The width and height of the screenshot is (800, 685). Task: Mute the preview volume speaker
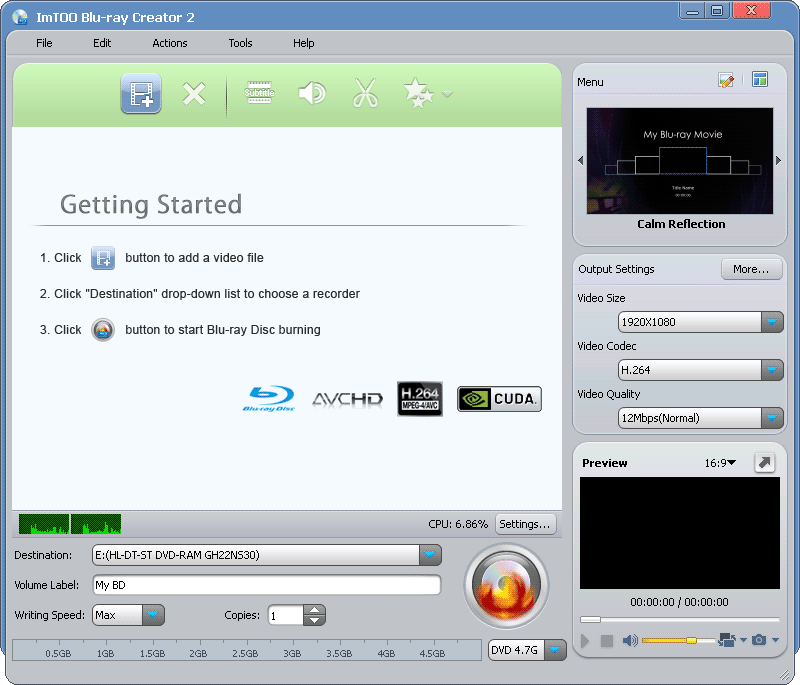(628, 641)
